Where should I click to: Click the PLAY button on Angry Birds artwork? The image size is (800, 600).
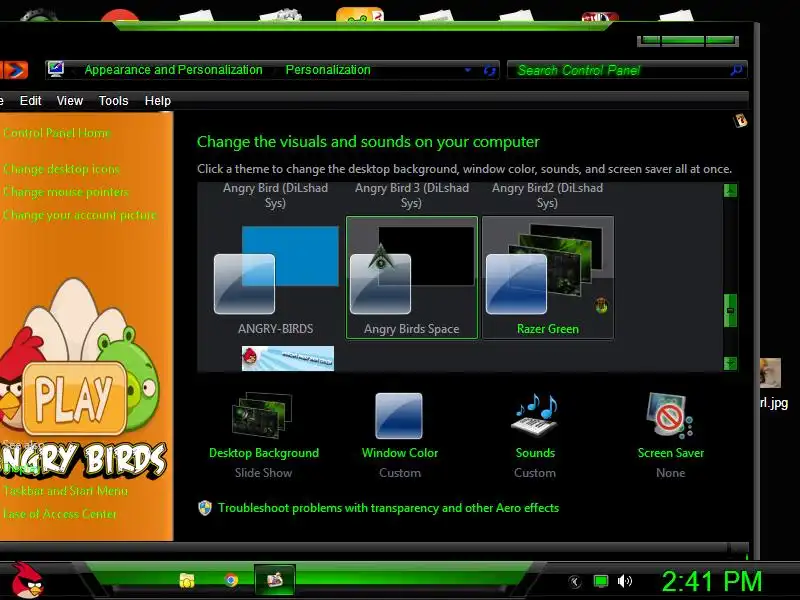tap(75, 398)
